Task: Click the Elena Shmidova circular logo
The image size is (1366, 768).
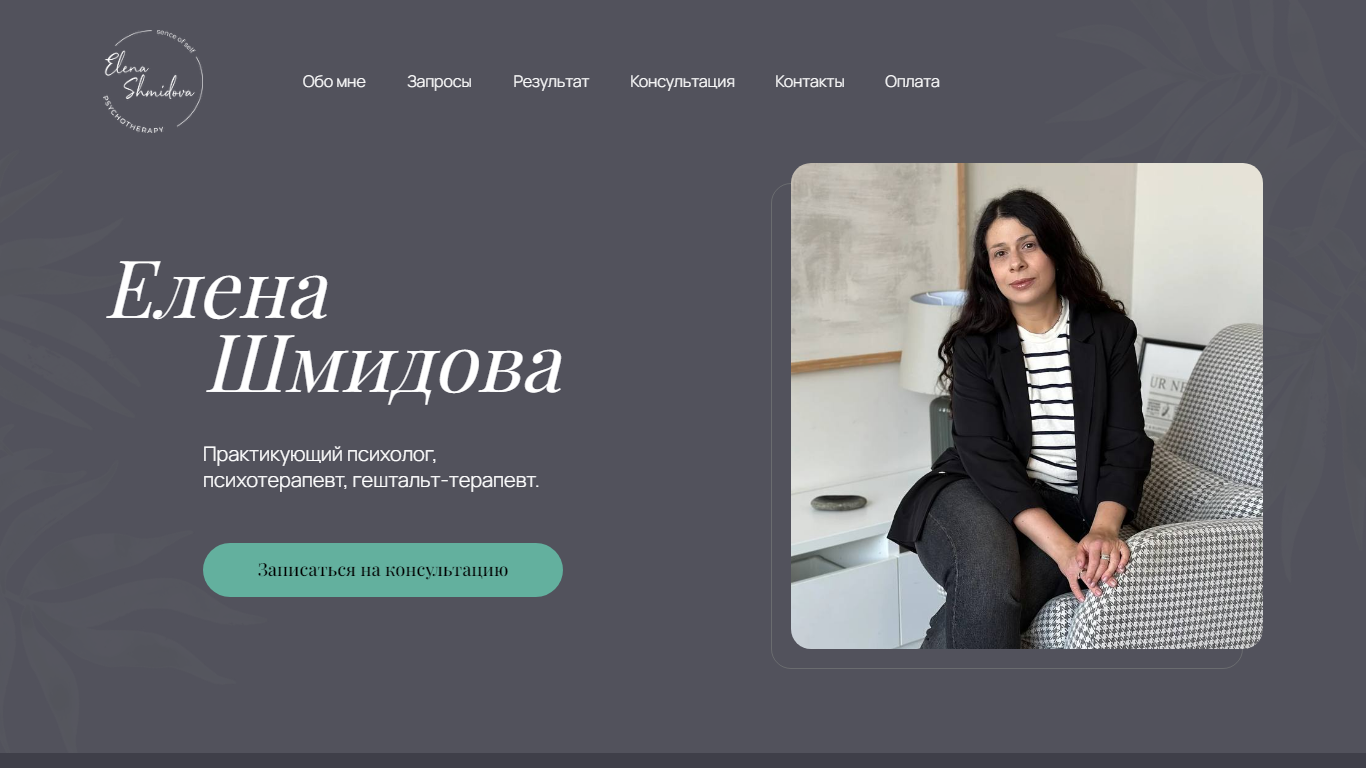Action: point(153,82)
